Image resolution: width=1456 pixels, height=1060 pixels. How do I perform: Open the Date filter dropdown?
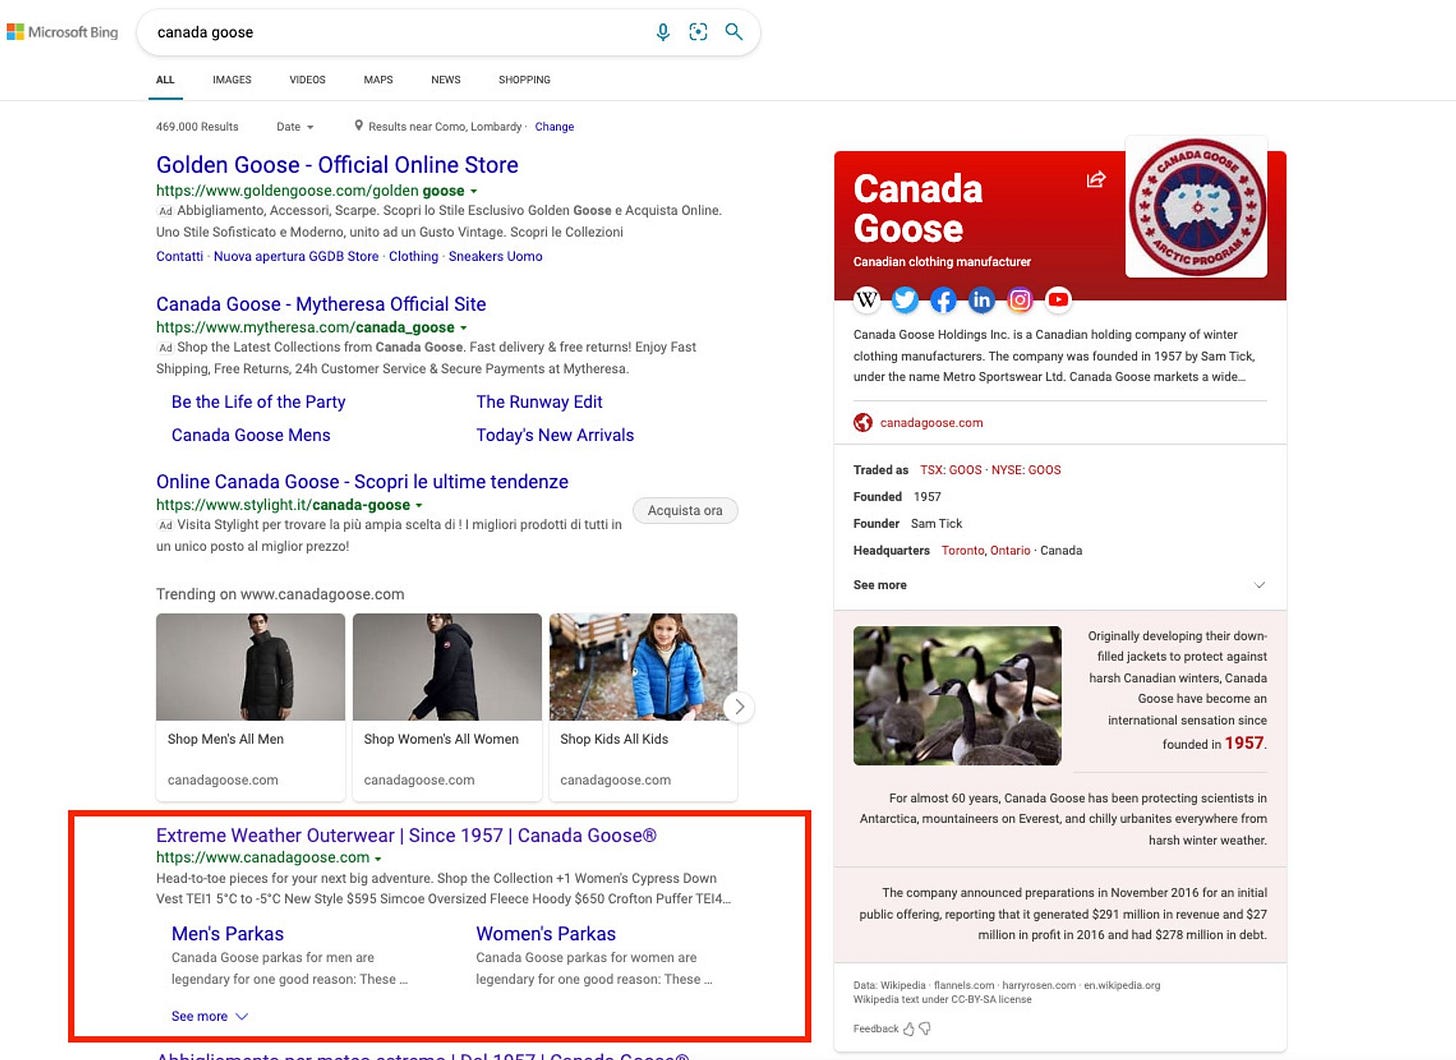pyautogui.click(x=295, y=127)
